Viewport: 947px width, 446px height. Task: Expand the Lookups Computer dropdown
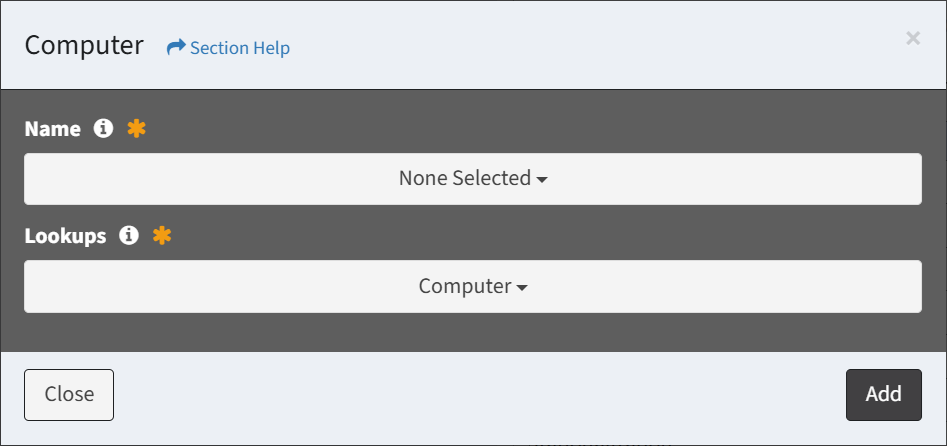pos(465,286)
